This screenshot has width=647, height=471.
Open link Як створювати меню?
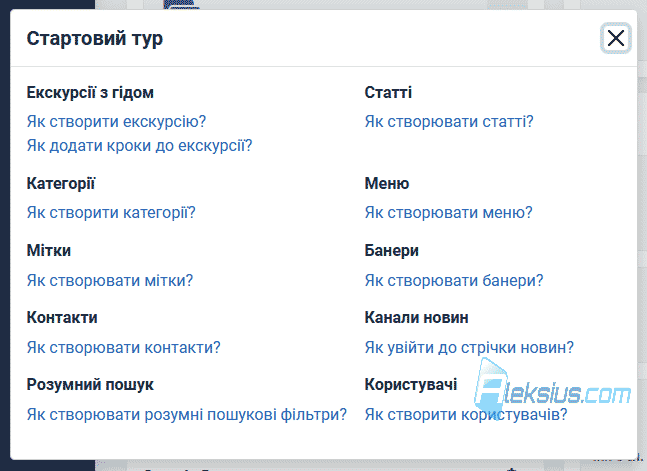click(x=449, y=213)
